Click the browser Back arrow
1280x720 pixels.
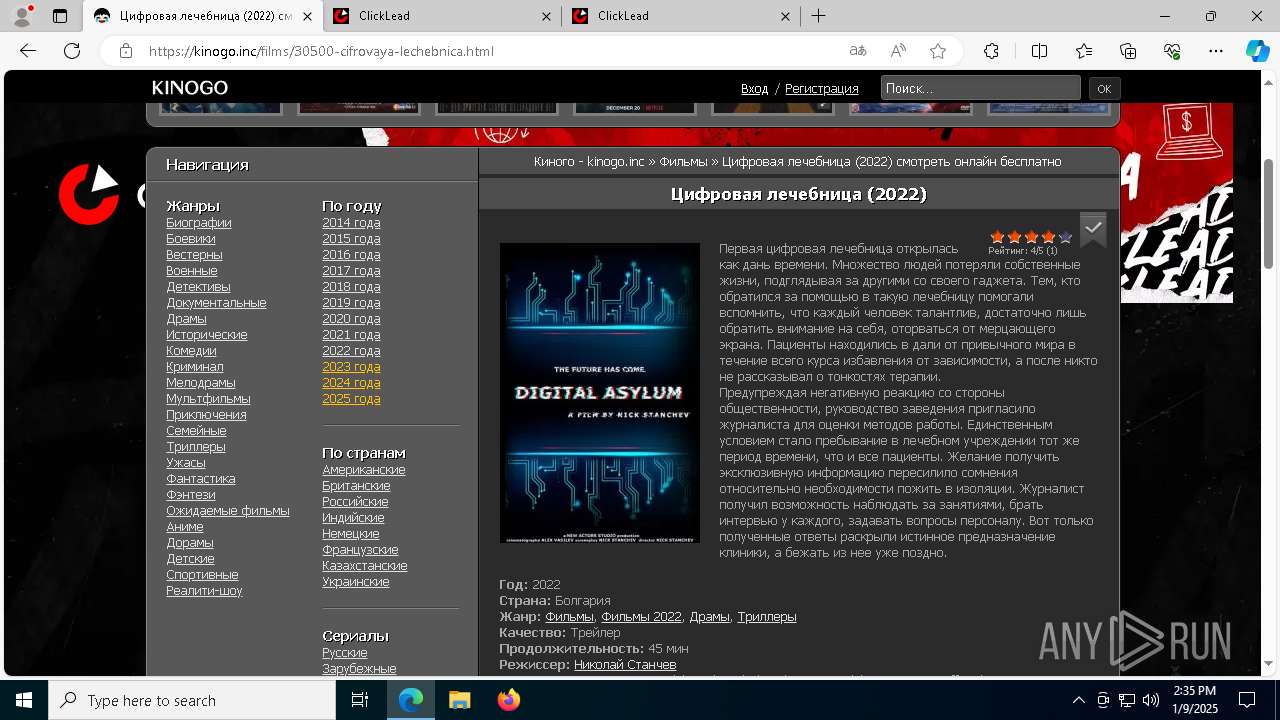(28, 51)
